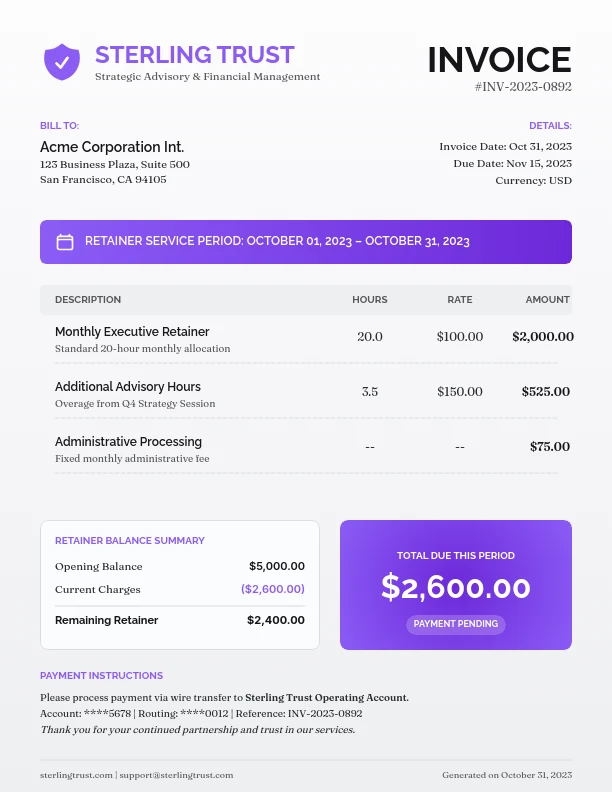Click the $2,600.00 total due amount
The image size is (612, 792).
click(456, 588)
